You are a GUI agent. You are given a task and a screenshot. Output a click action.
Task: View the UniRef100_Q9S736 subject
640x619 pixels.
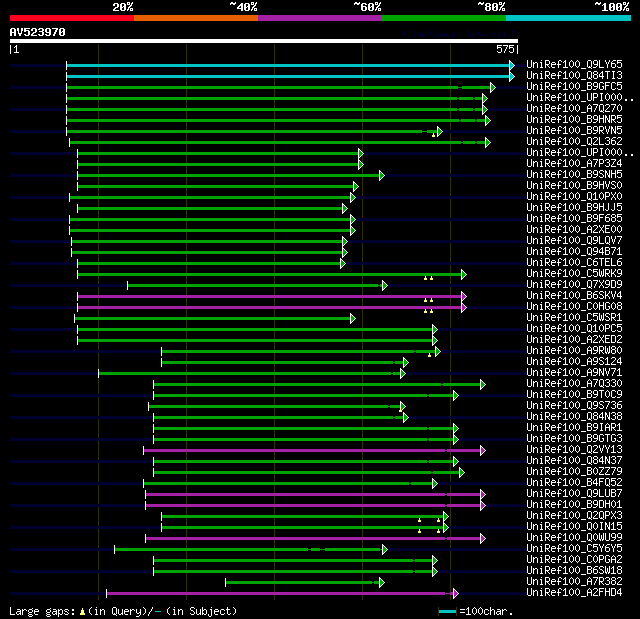[574, 406]
